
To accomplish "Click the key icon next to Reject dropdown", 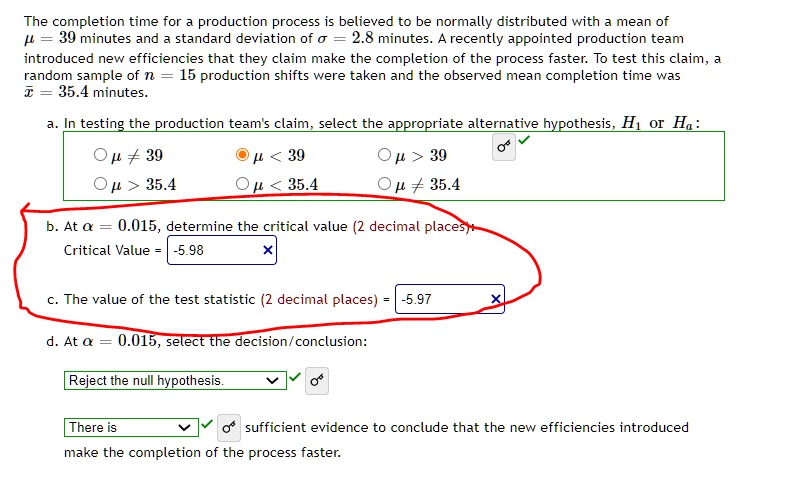I will 317,381.
